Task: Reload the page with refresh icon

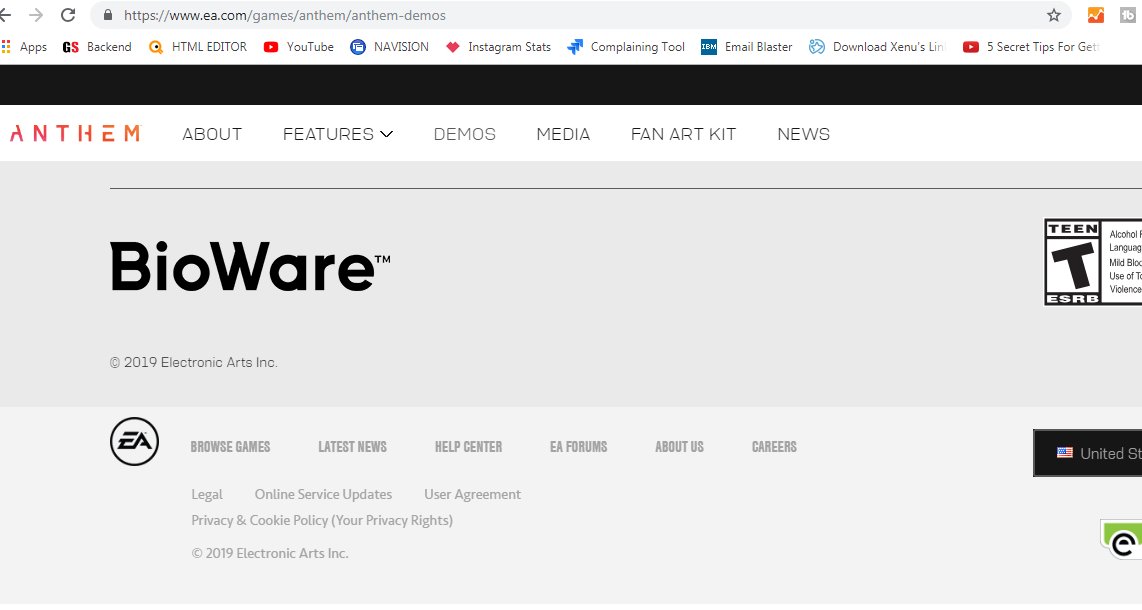Action: (68, 15)
